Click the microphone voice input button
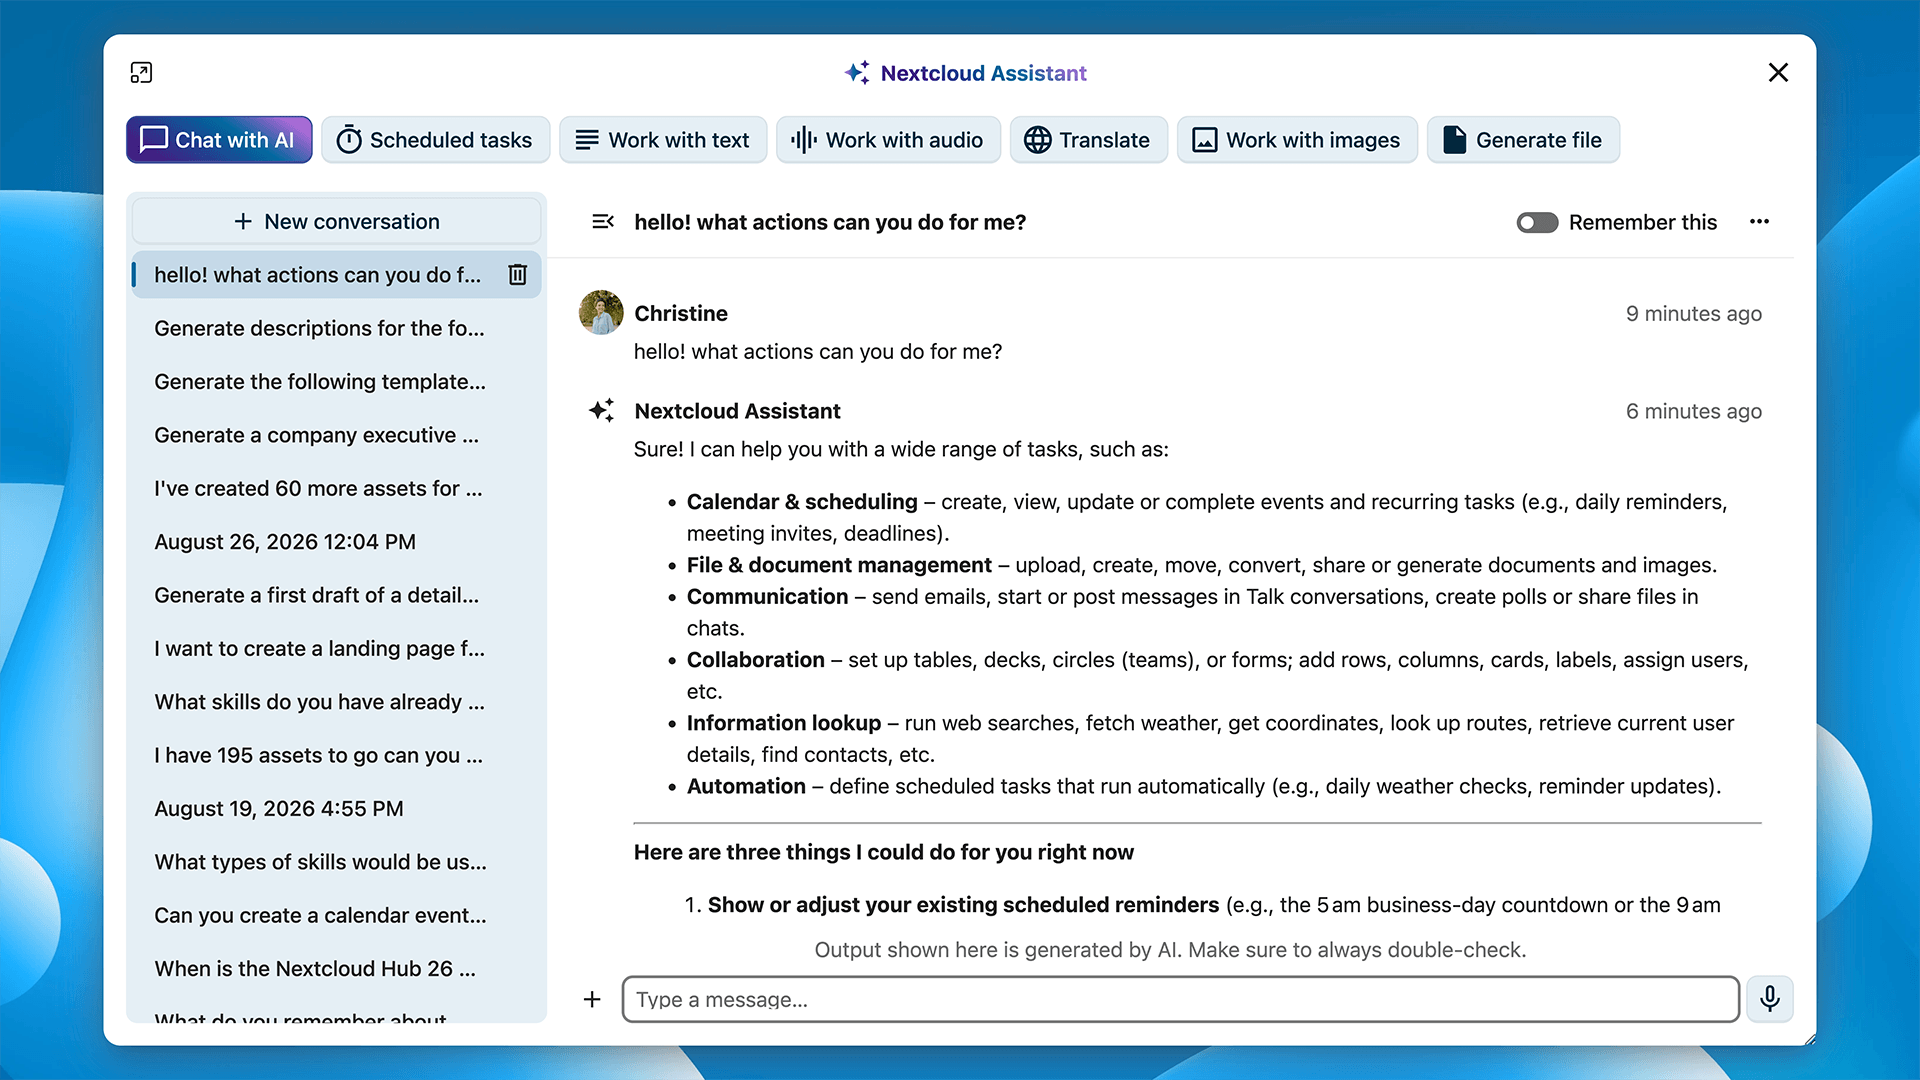The image size is (1920, 1080). pos(1769,999)
